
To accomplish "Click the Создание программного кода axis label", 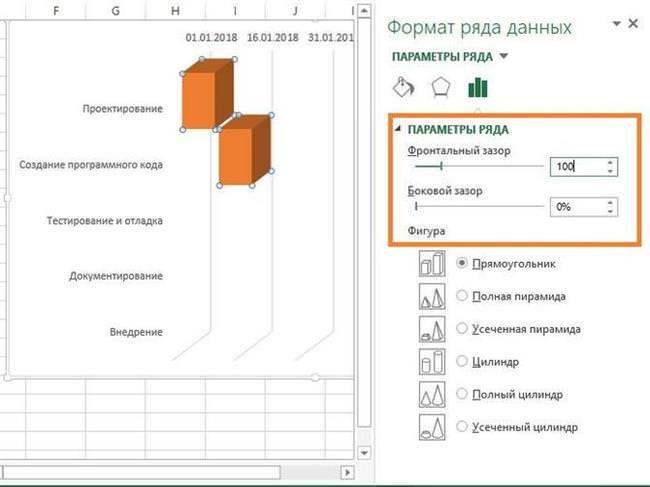I will coord(91,165).
